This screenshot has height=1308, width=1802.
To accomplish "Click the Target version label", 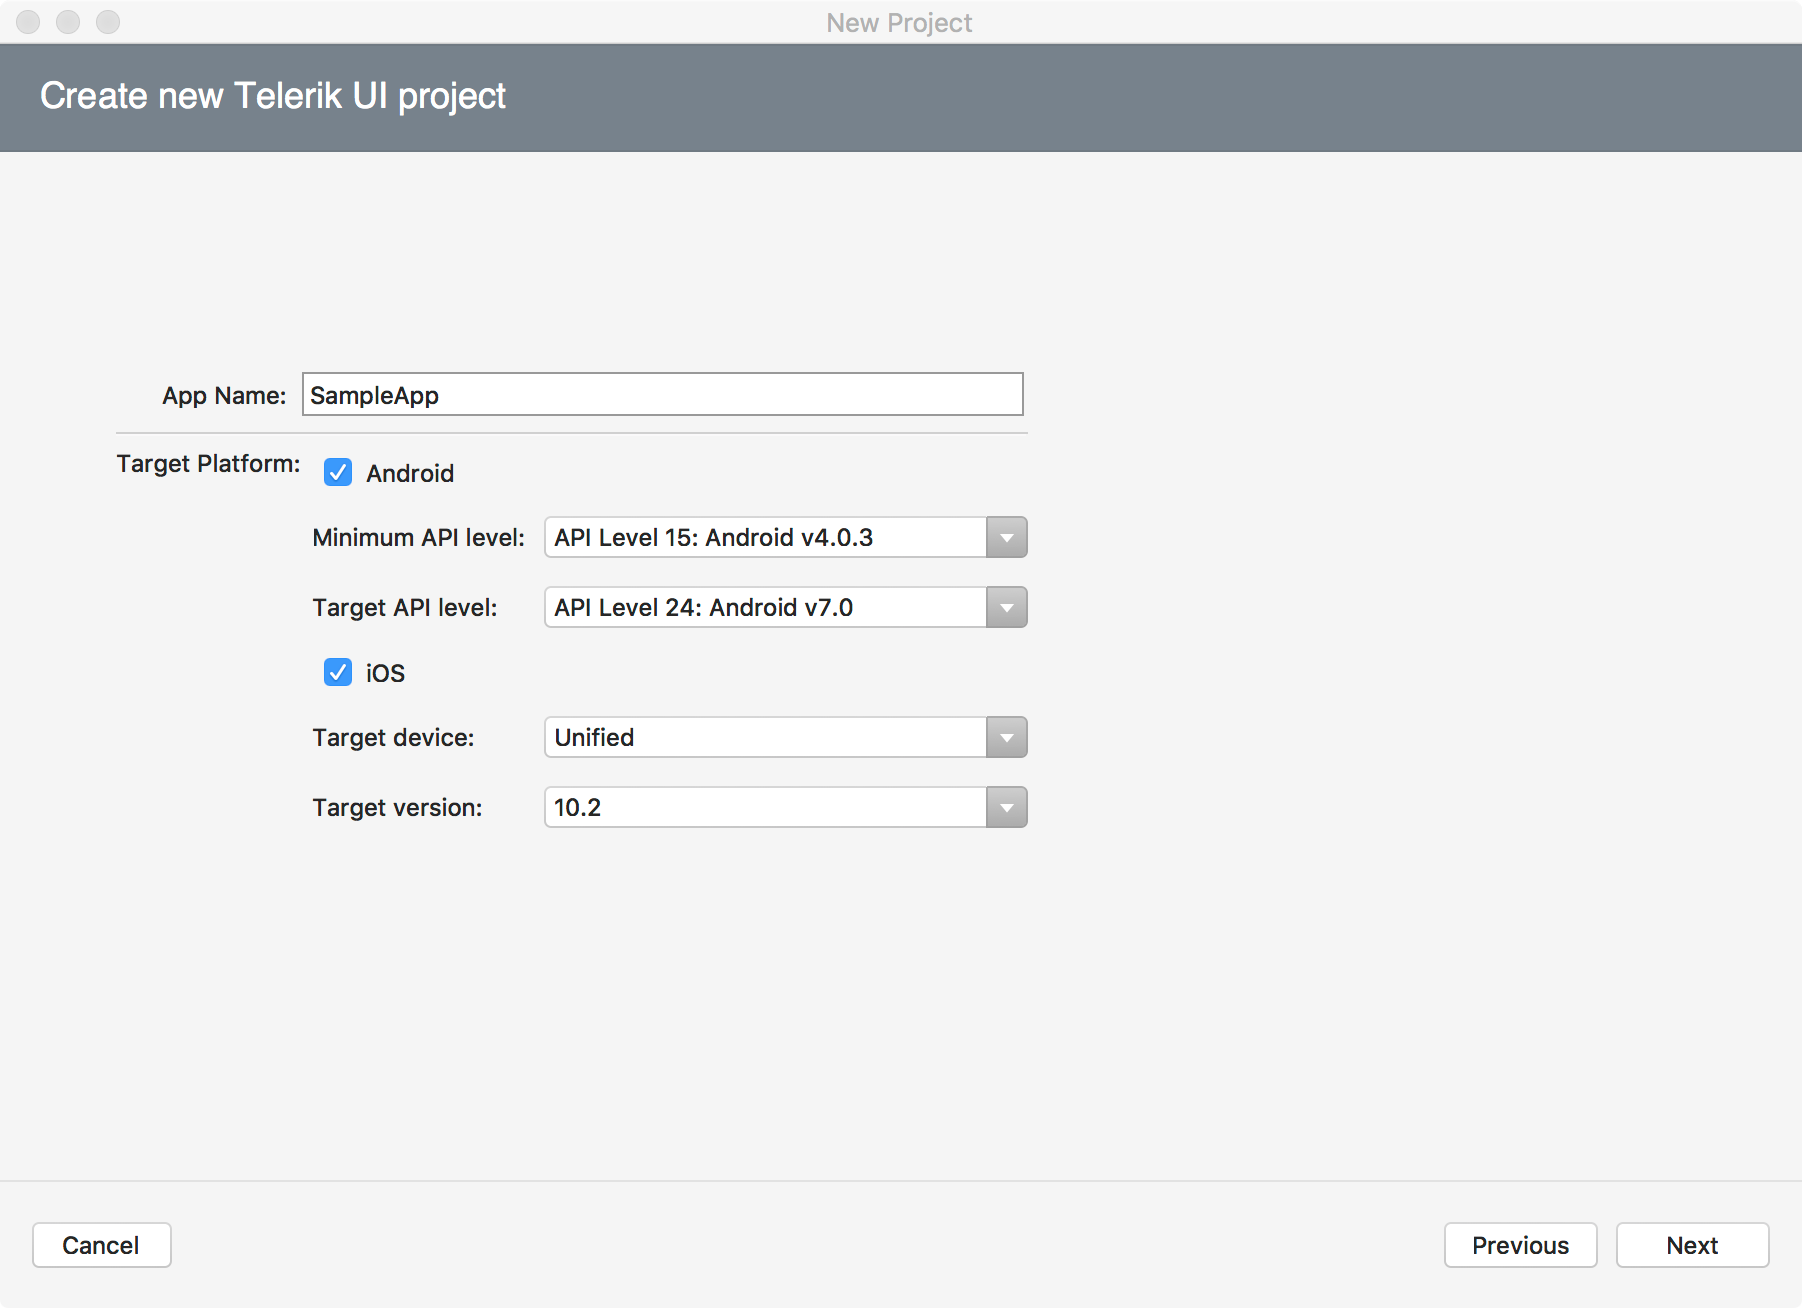I will coord(397,808).
